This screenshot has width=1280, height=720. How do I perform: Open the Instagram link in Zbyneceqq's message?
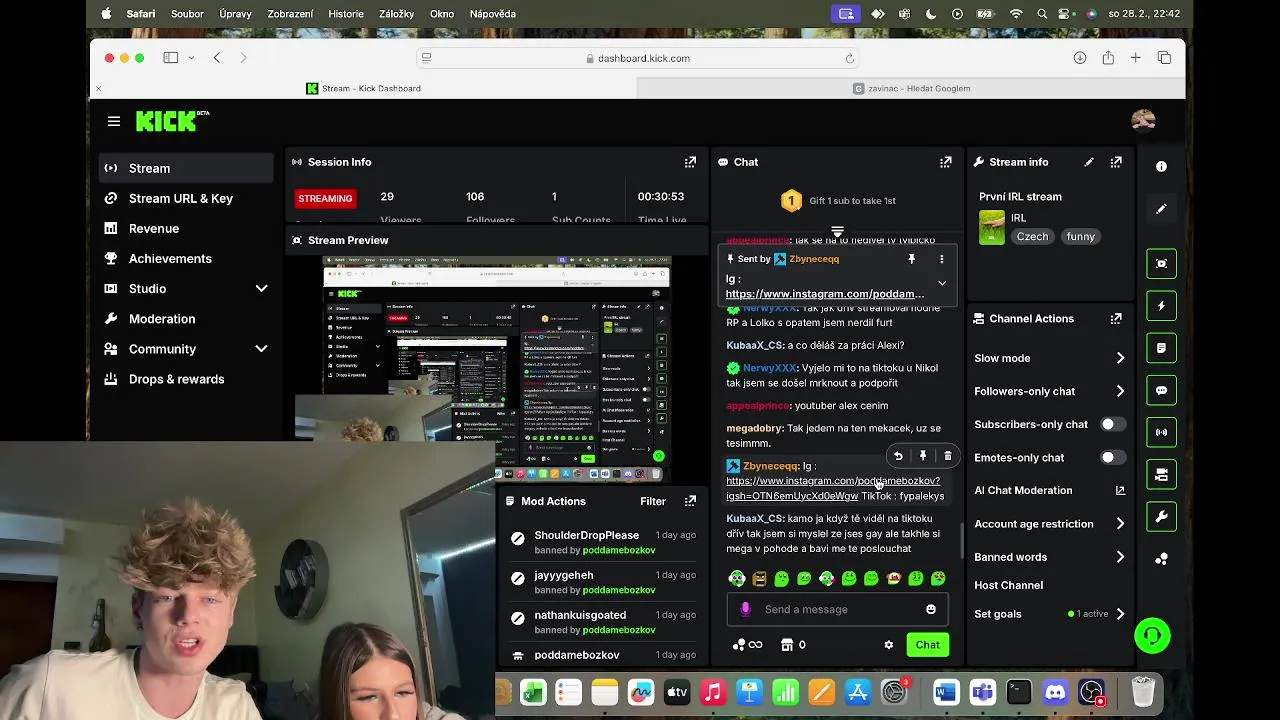(833, 488)
